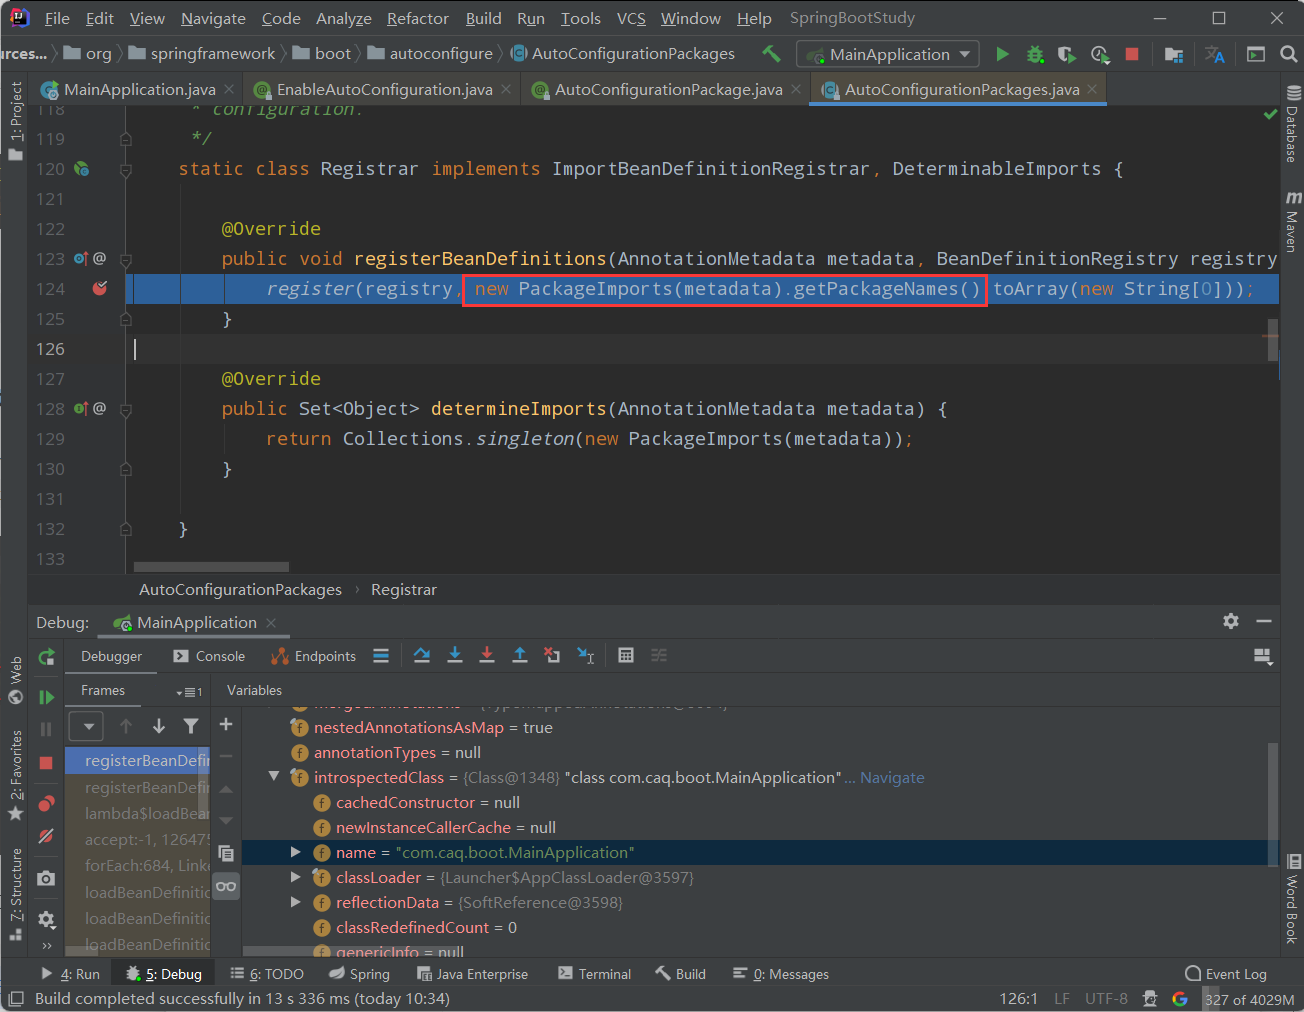Expand the classLoader variable node
The width and height of the screenshot is (1304, 1012).
click(296, 877)
